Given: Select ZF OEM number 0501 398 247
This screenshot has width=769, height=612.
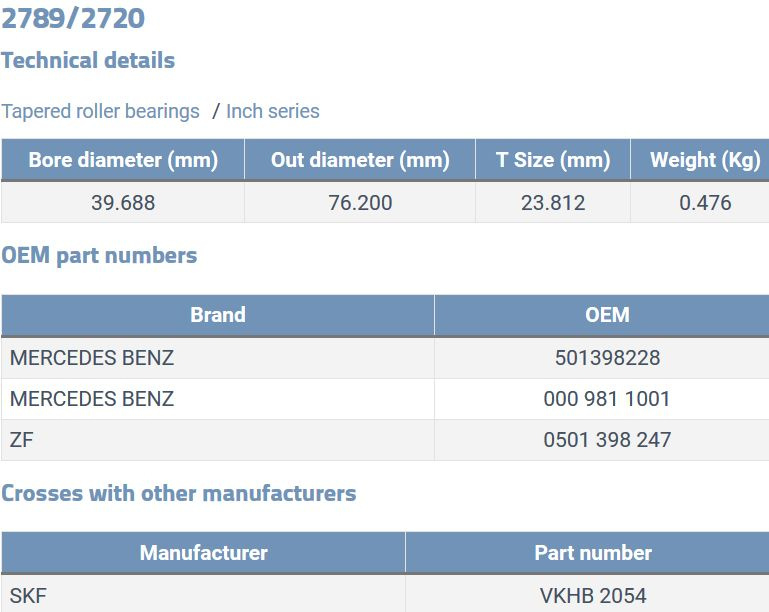Looking at the screenshot, I should (x=607, y=440).
